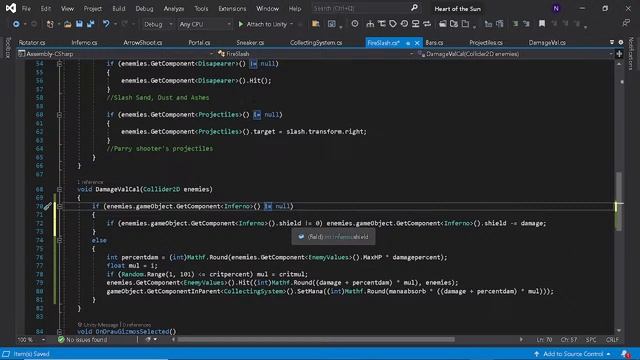Click the SPC indentation indicator
640x360 pixels.
click(x=591, y=340)
